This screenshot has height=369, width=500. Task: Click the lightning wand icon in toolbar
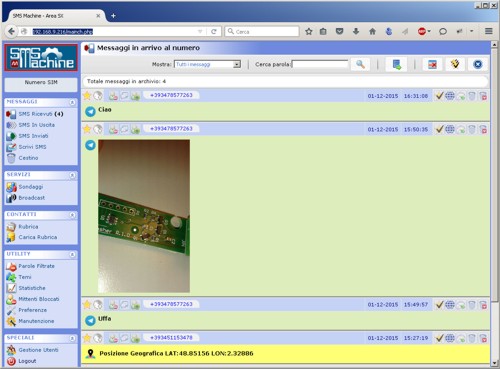pos(455,64)
